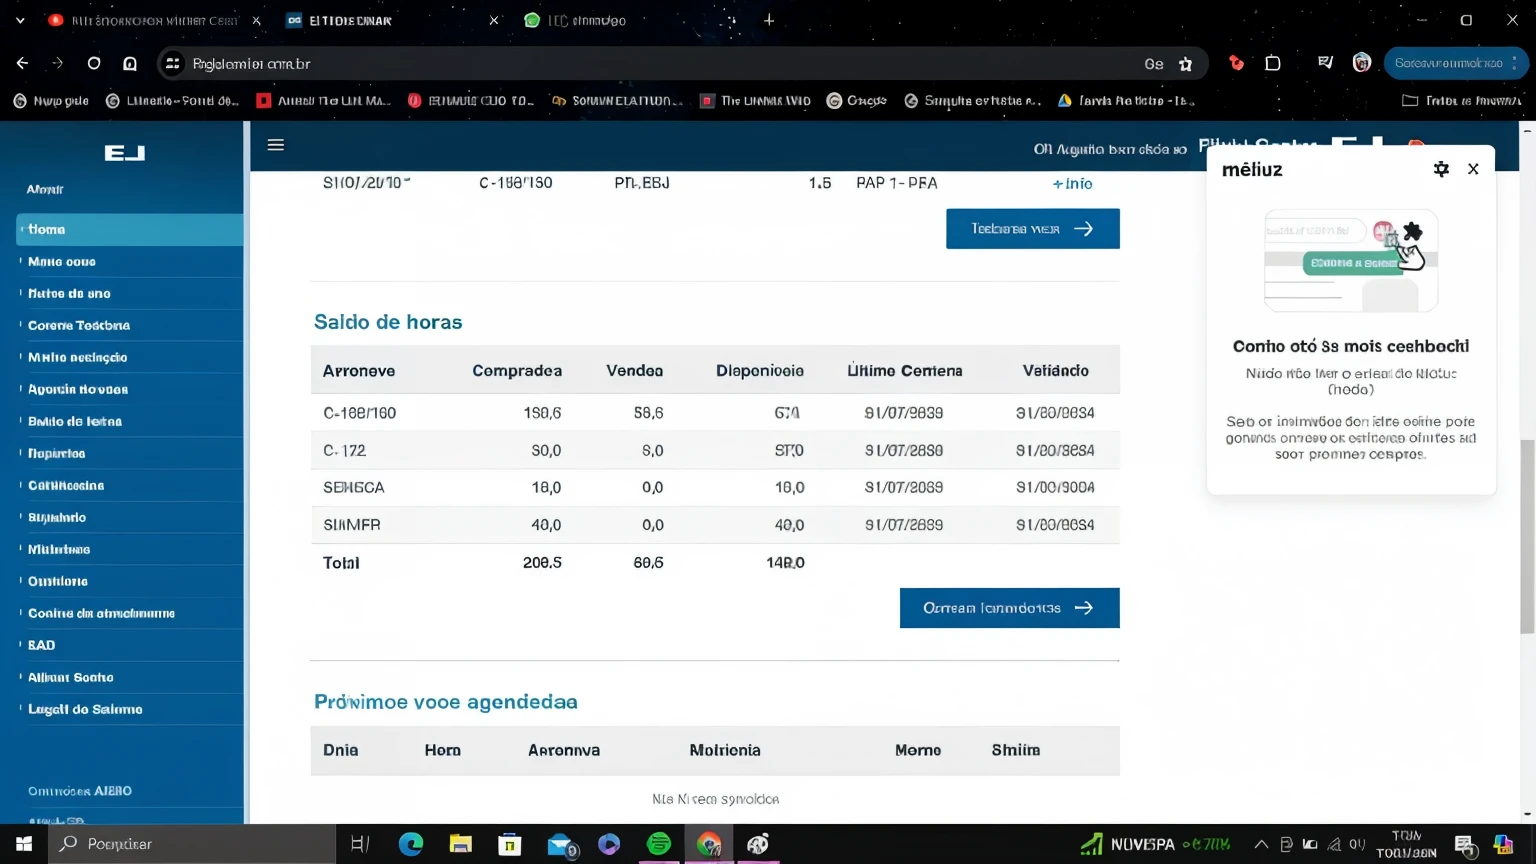This screenshot has width=1536, height=864.
Task: Click SEHBCA aircraft cell
Action: point(354,488)
